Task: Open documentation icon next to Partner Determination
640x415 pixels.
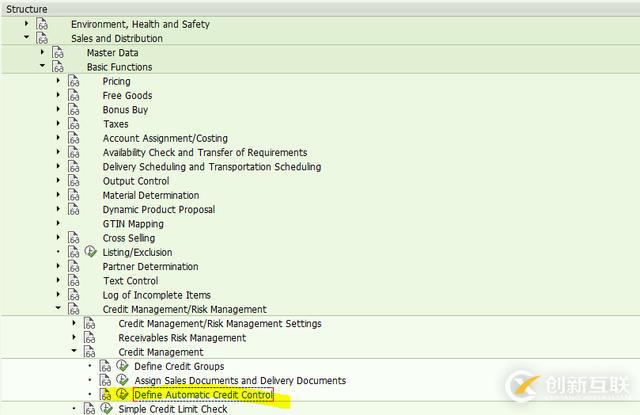Action: point(73,266)
